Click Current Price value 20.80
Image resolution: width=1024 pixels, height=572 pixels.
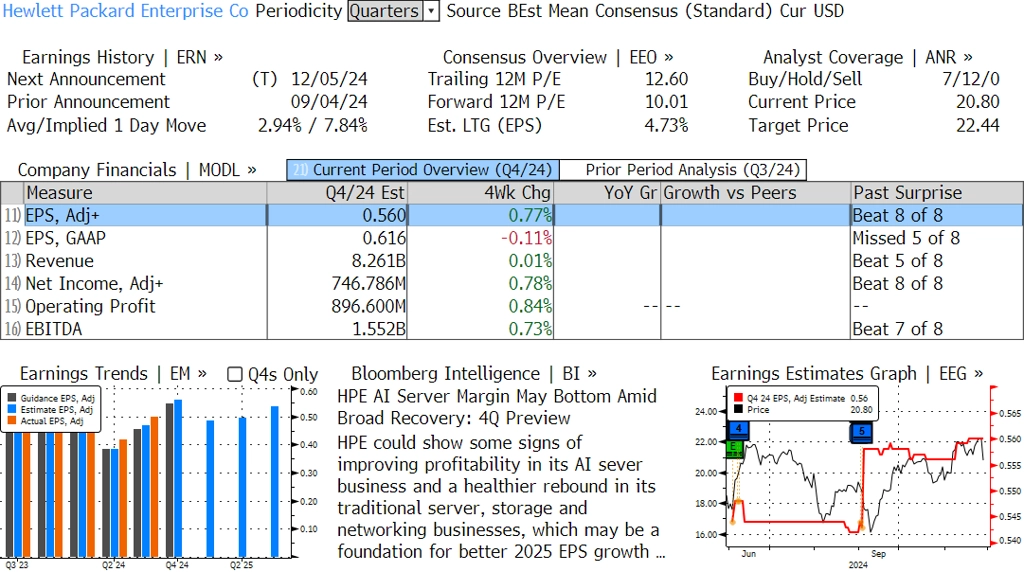coord(978,102)
